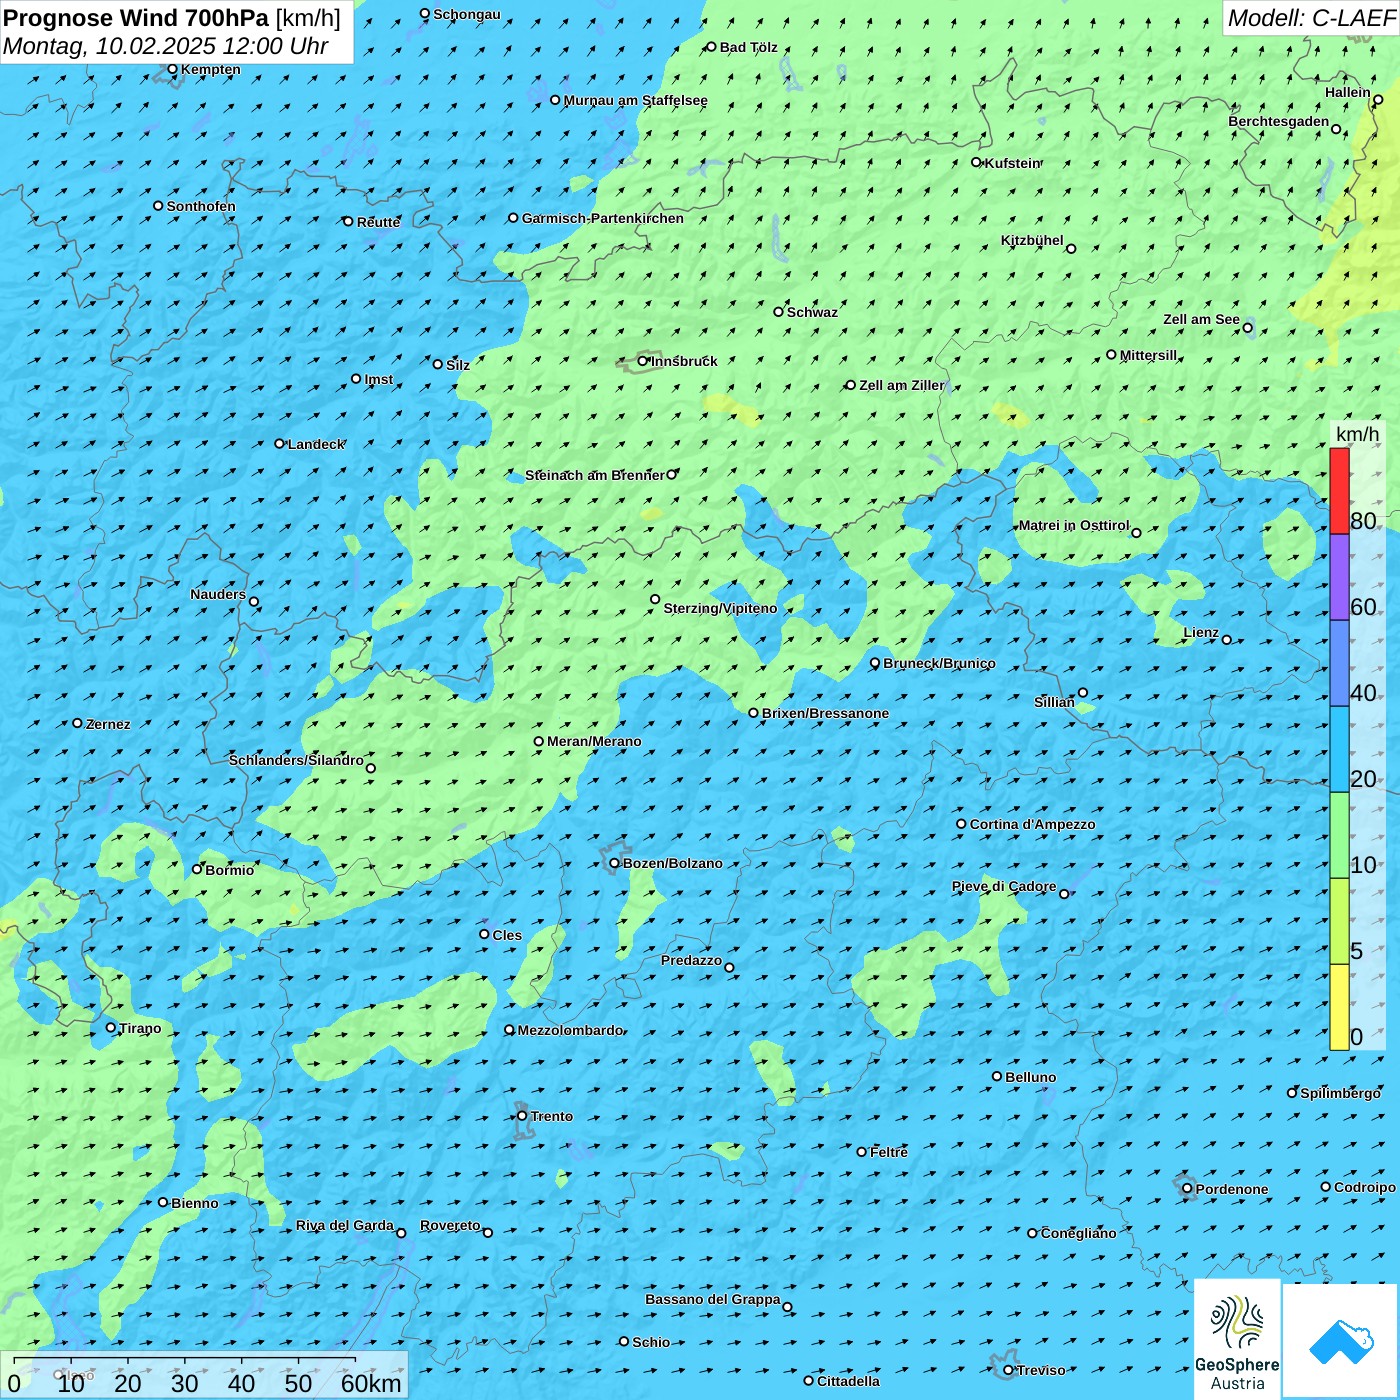Image resolution: width=1400 pixels, height=1400 pixels.
Task: Click the yellow 0–5 km/h legend swatch
Action: (1339, 1007)
